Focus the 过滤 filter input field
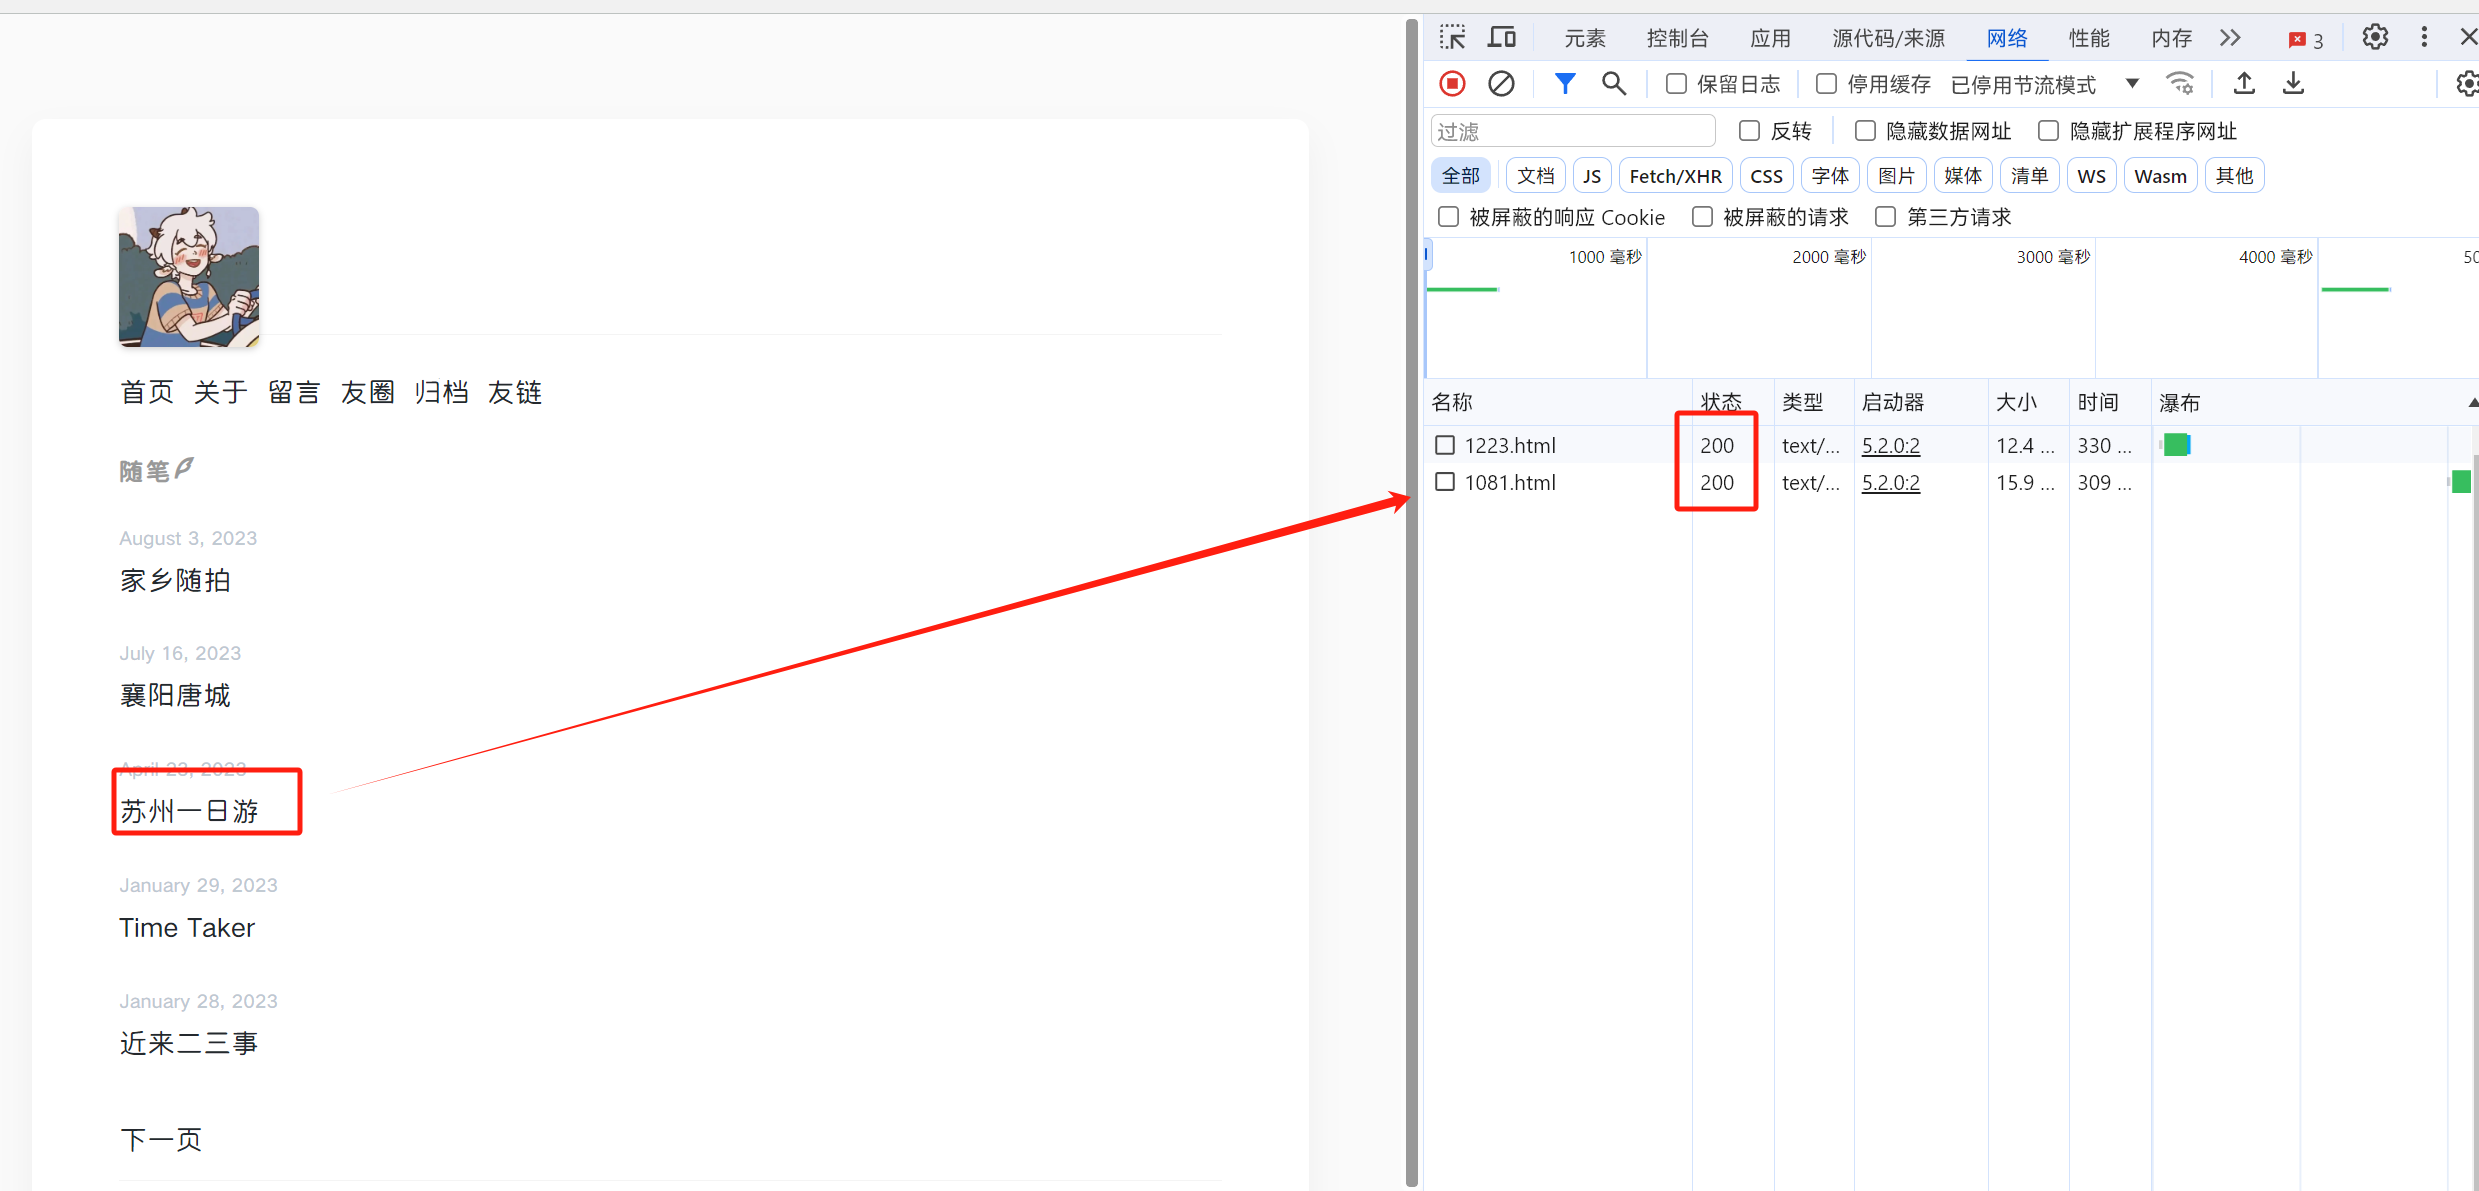The image size is (2479, 1191). pos(1573,131)
